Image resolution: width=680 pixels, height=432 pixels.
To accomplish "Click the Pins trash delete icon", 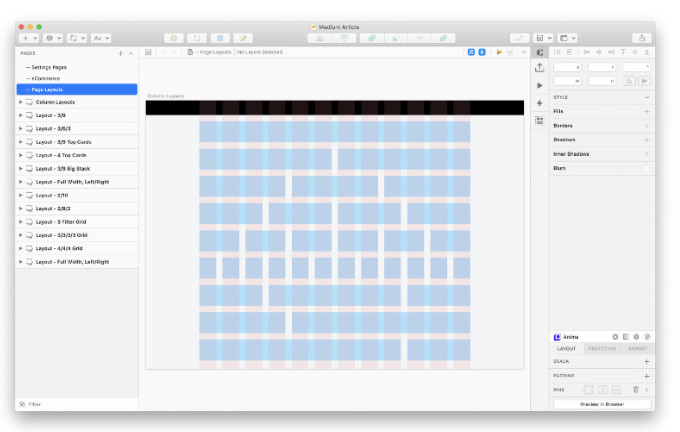I will (x=636, y=389).
